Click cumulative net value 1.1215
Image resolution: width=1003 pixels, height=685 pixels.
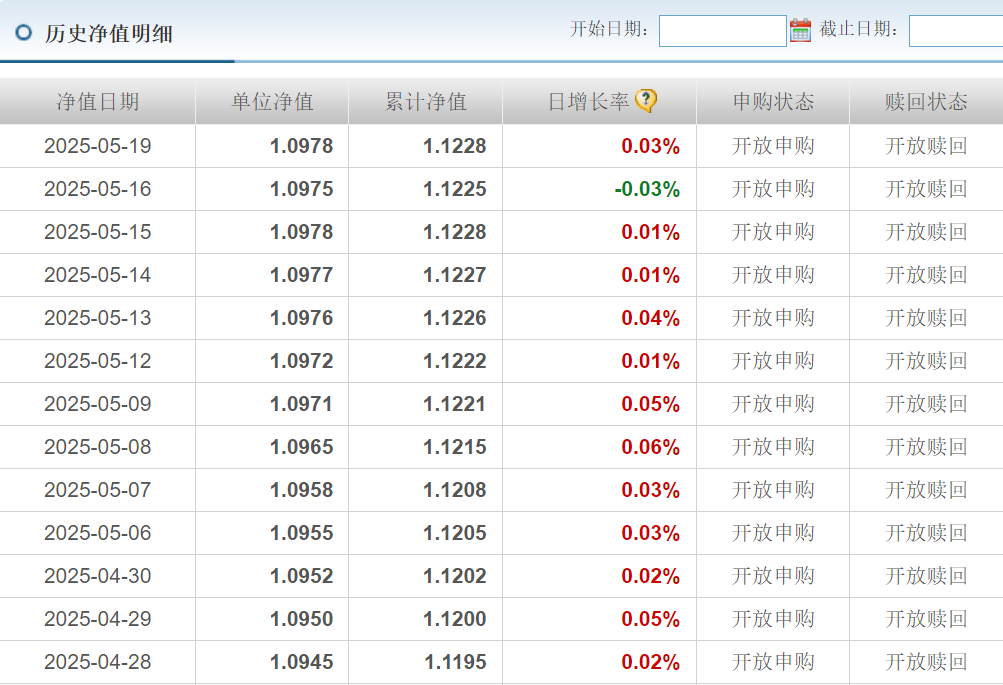click(455, 446)
